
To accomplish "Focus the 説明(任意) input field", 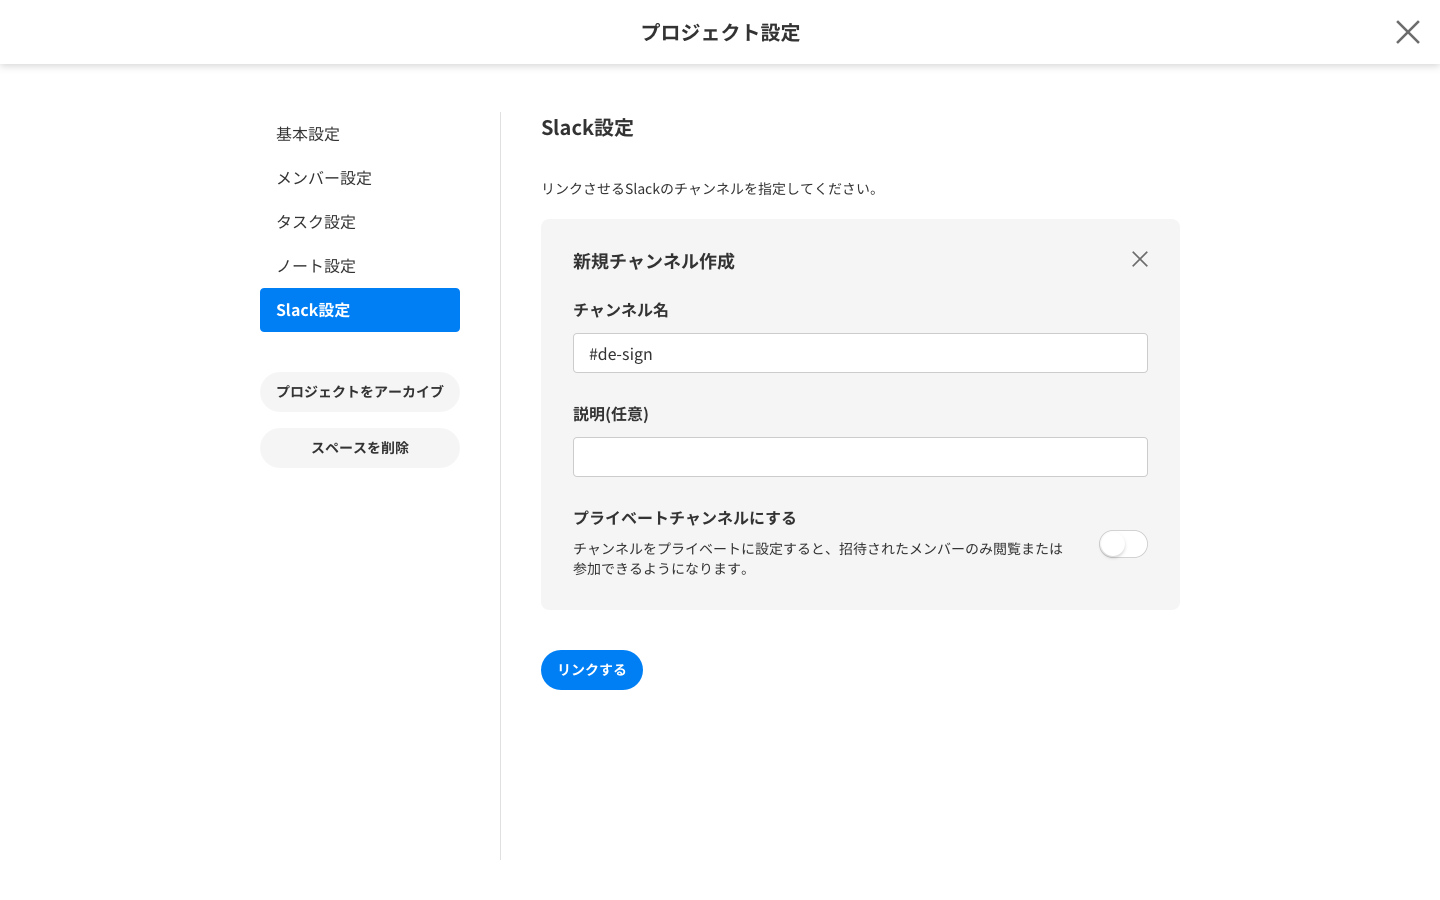I will pyautogui.click(x=860, y=457).
